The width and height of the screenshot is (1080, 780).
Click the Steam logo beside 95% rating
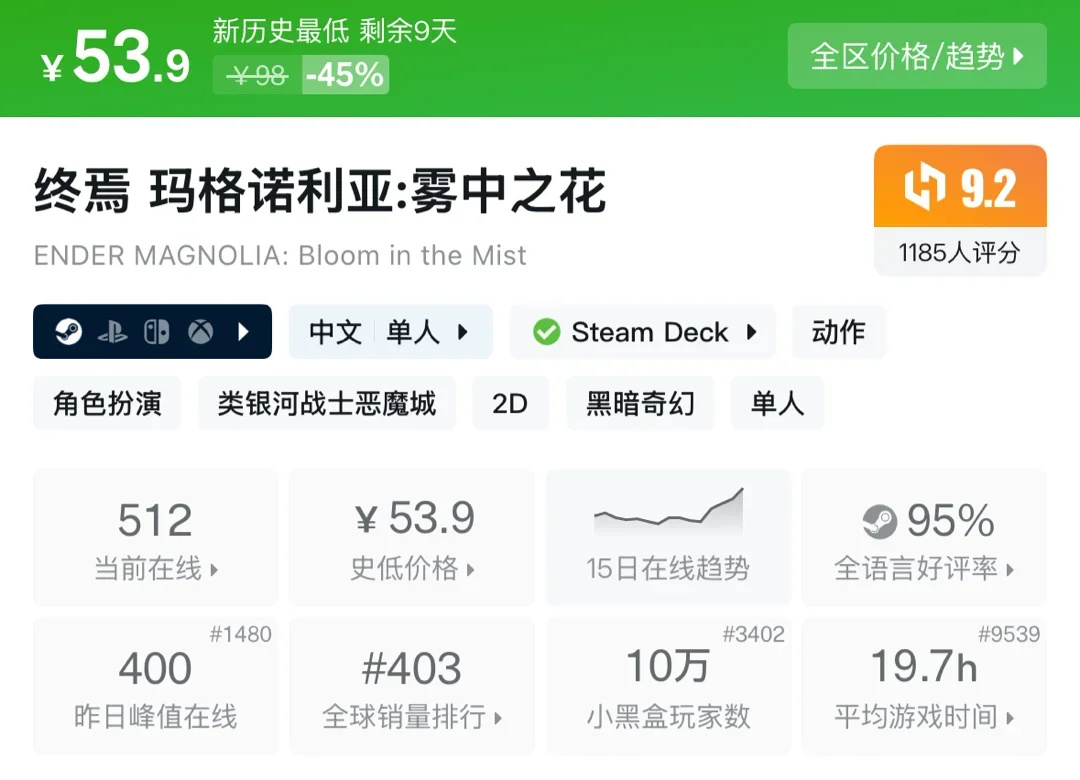pos(880,521)
